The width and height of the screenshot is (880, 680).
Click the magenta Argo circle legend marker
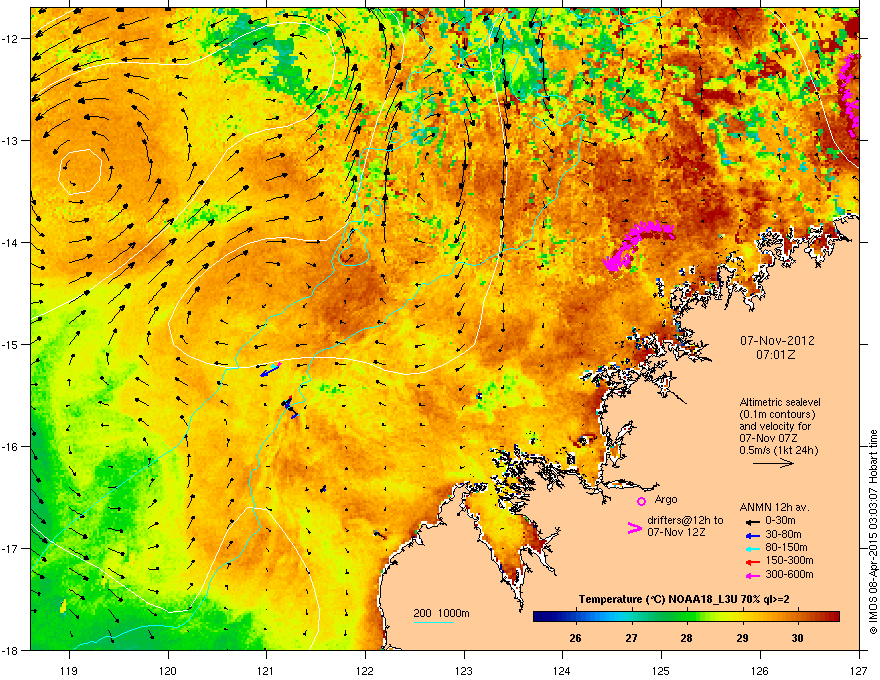click(x=641, y=501)
